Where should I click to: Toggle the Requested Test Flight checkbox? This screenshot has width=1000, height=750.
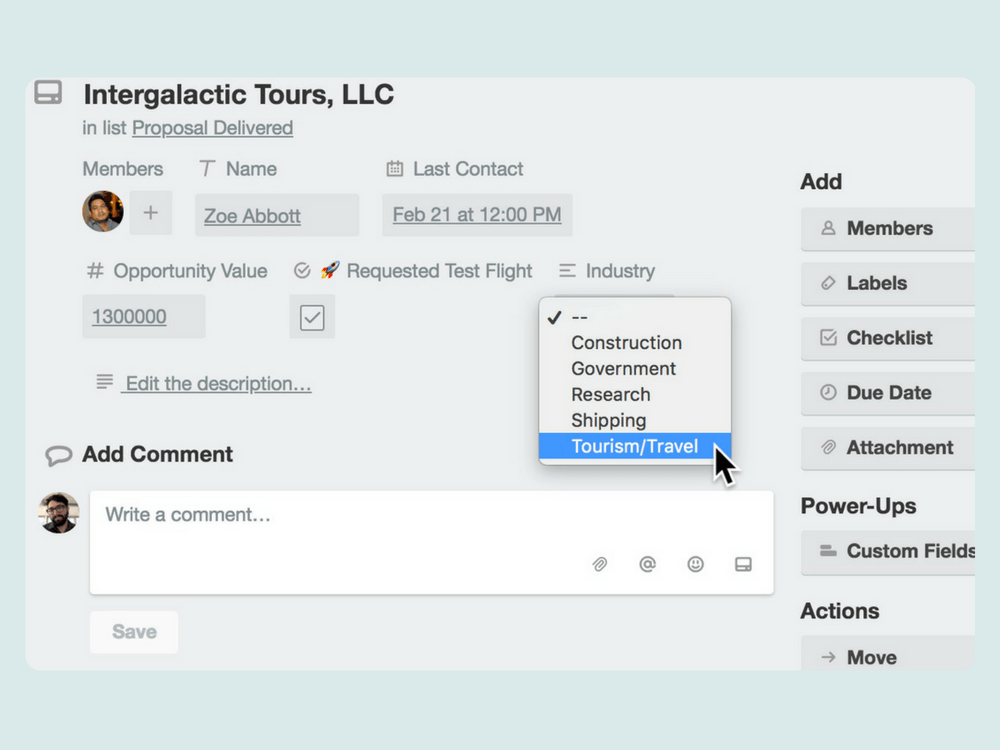point(312,317)
